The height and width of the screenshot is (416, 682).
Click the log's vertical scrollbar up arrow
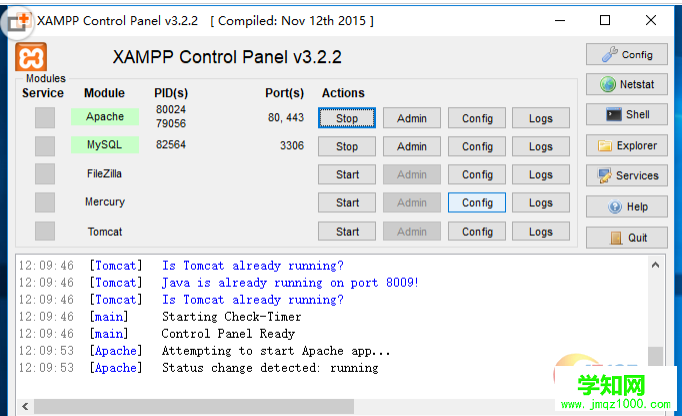tap(655, 265)
